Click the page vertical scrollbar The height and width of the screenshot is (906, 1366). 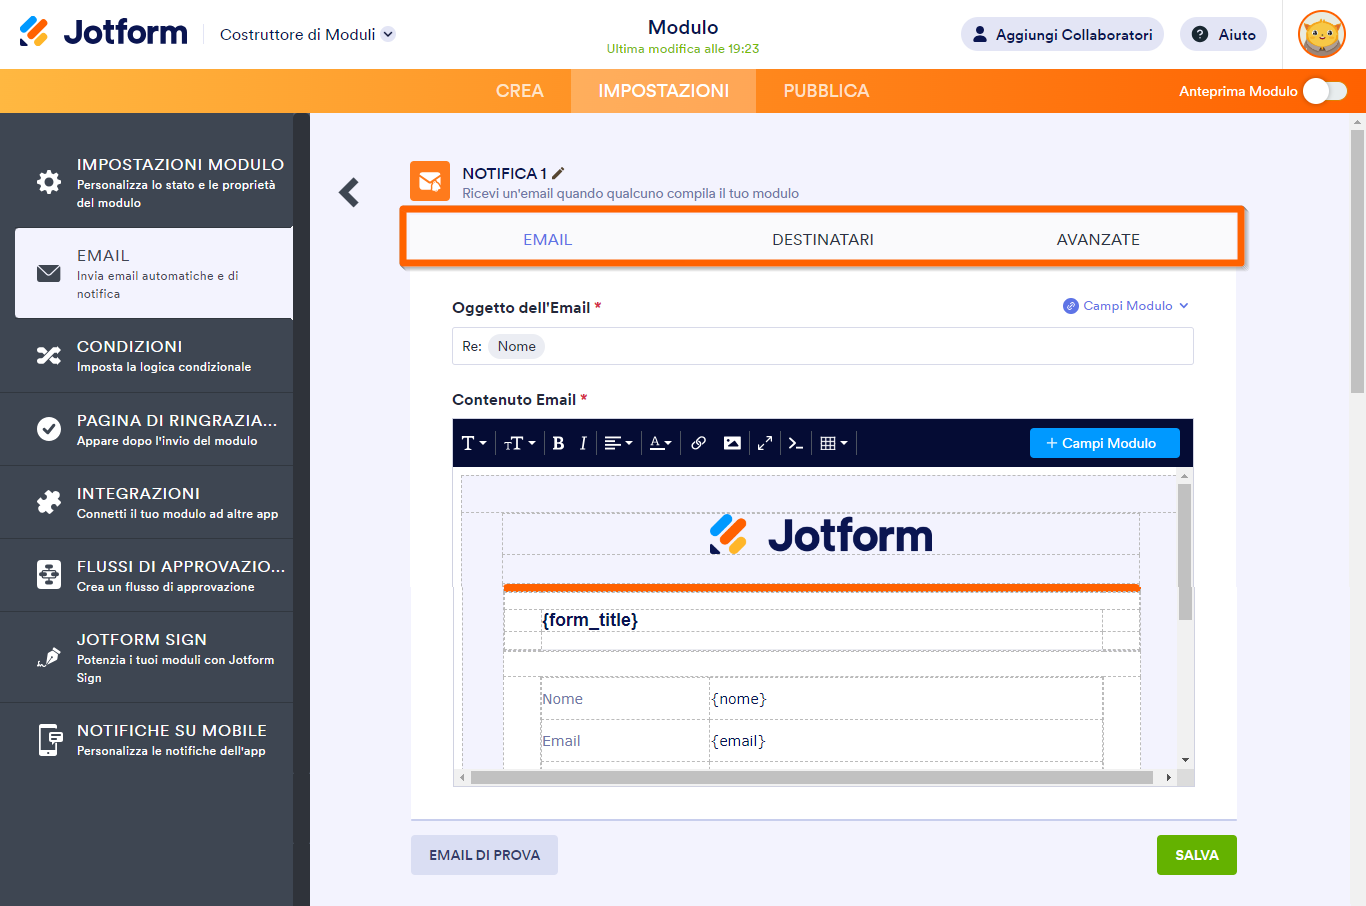click(x=1357, y=260)
